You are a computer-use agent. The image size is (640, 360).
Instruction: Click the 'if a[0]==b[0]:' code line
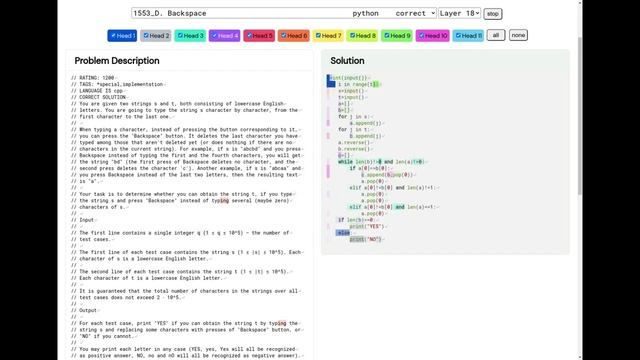[x=370, y=168]
